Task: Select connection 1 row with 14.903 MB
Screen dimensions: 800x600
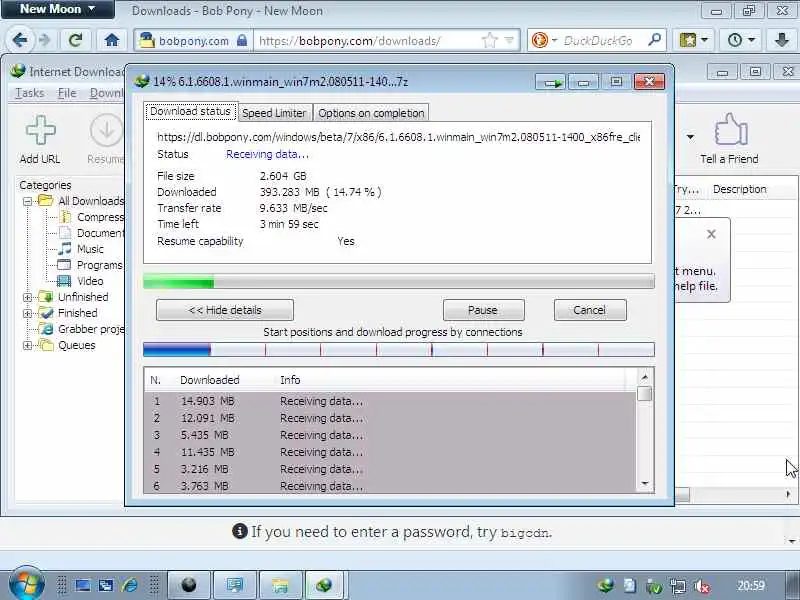Action: click(390, 401)
